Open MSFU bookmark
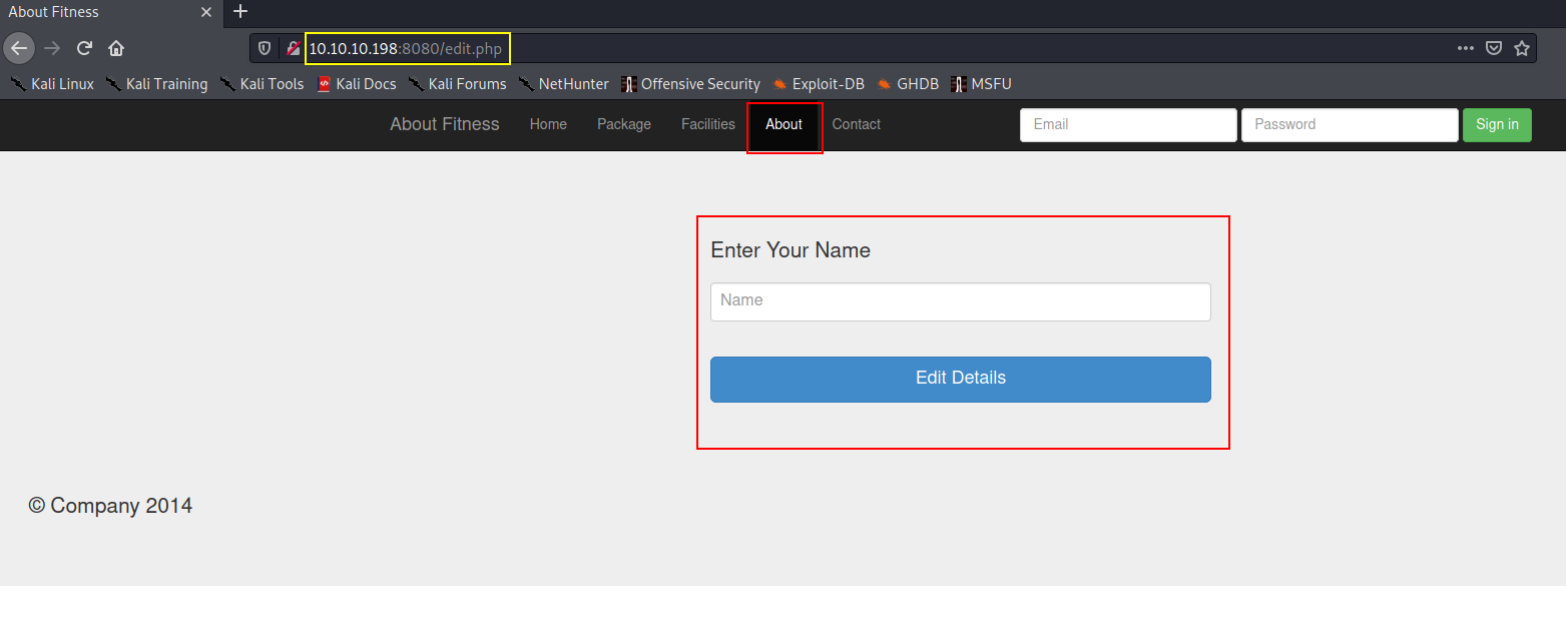Screen dimensions: 1566x639 pyautogui.click(x=981, y=84)
